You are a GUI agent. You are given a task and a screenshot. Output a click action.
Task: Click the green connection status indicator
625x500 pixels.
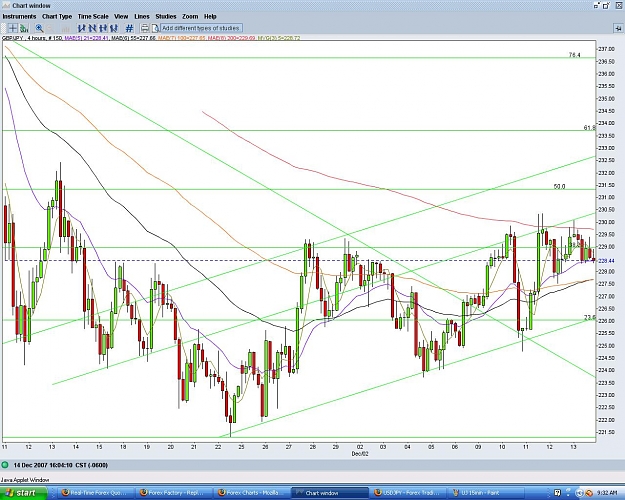(4, 465)
